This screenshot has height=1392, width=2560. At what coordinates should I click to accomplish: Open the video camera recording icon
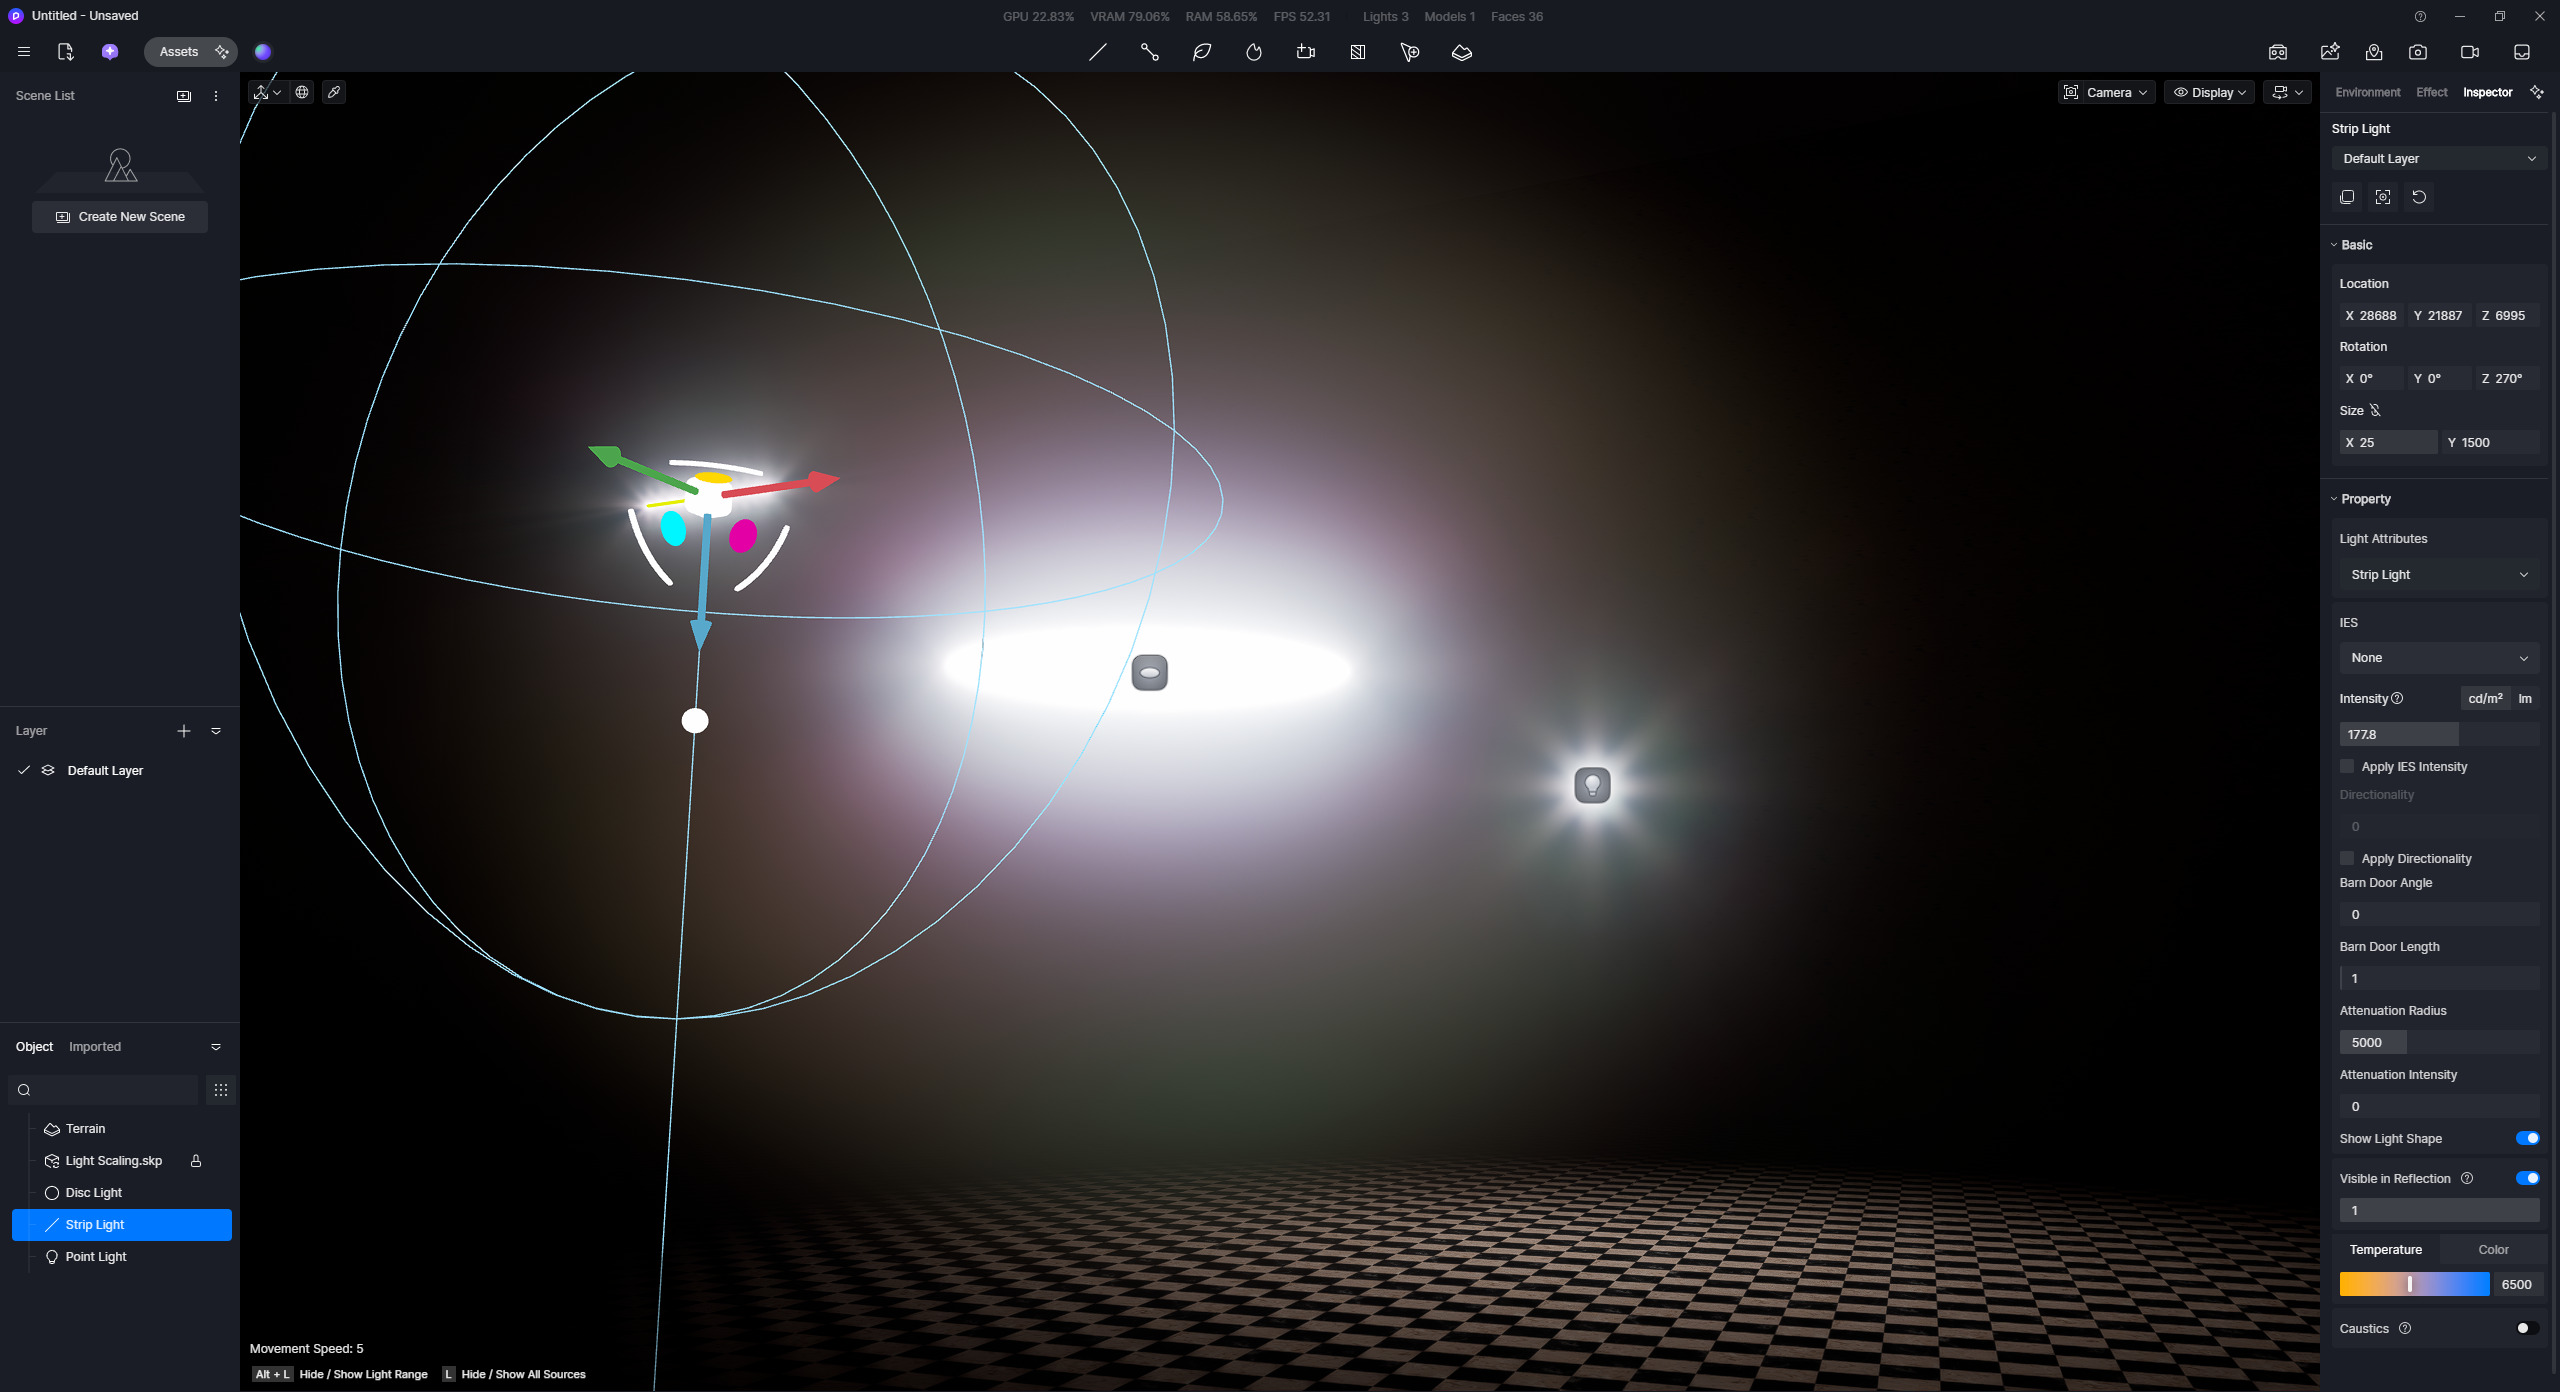click(2469, 52)
